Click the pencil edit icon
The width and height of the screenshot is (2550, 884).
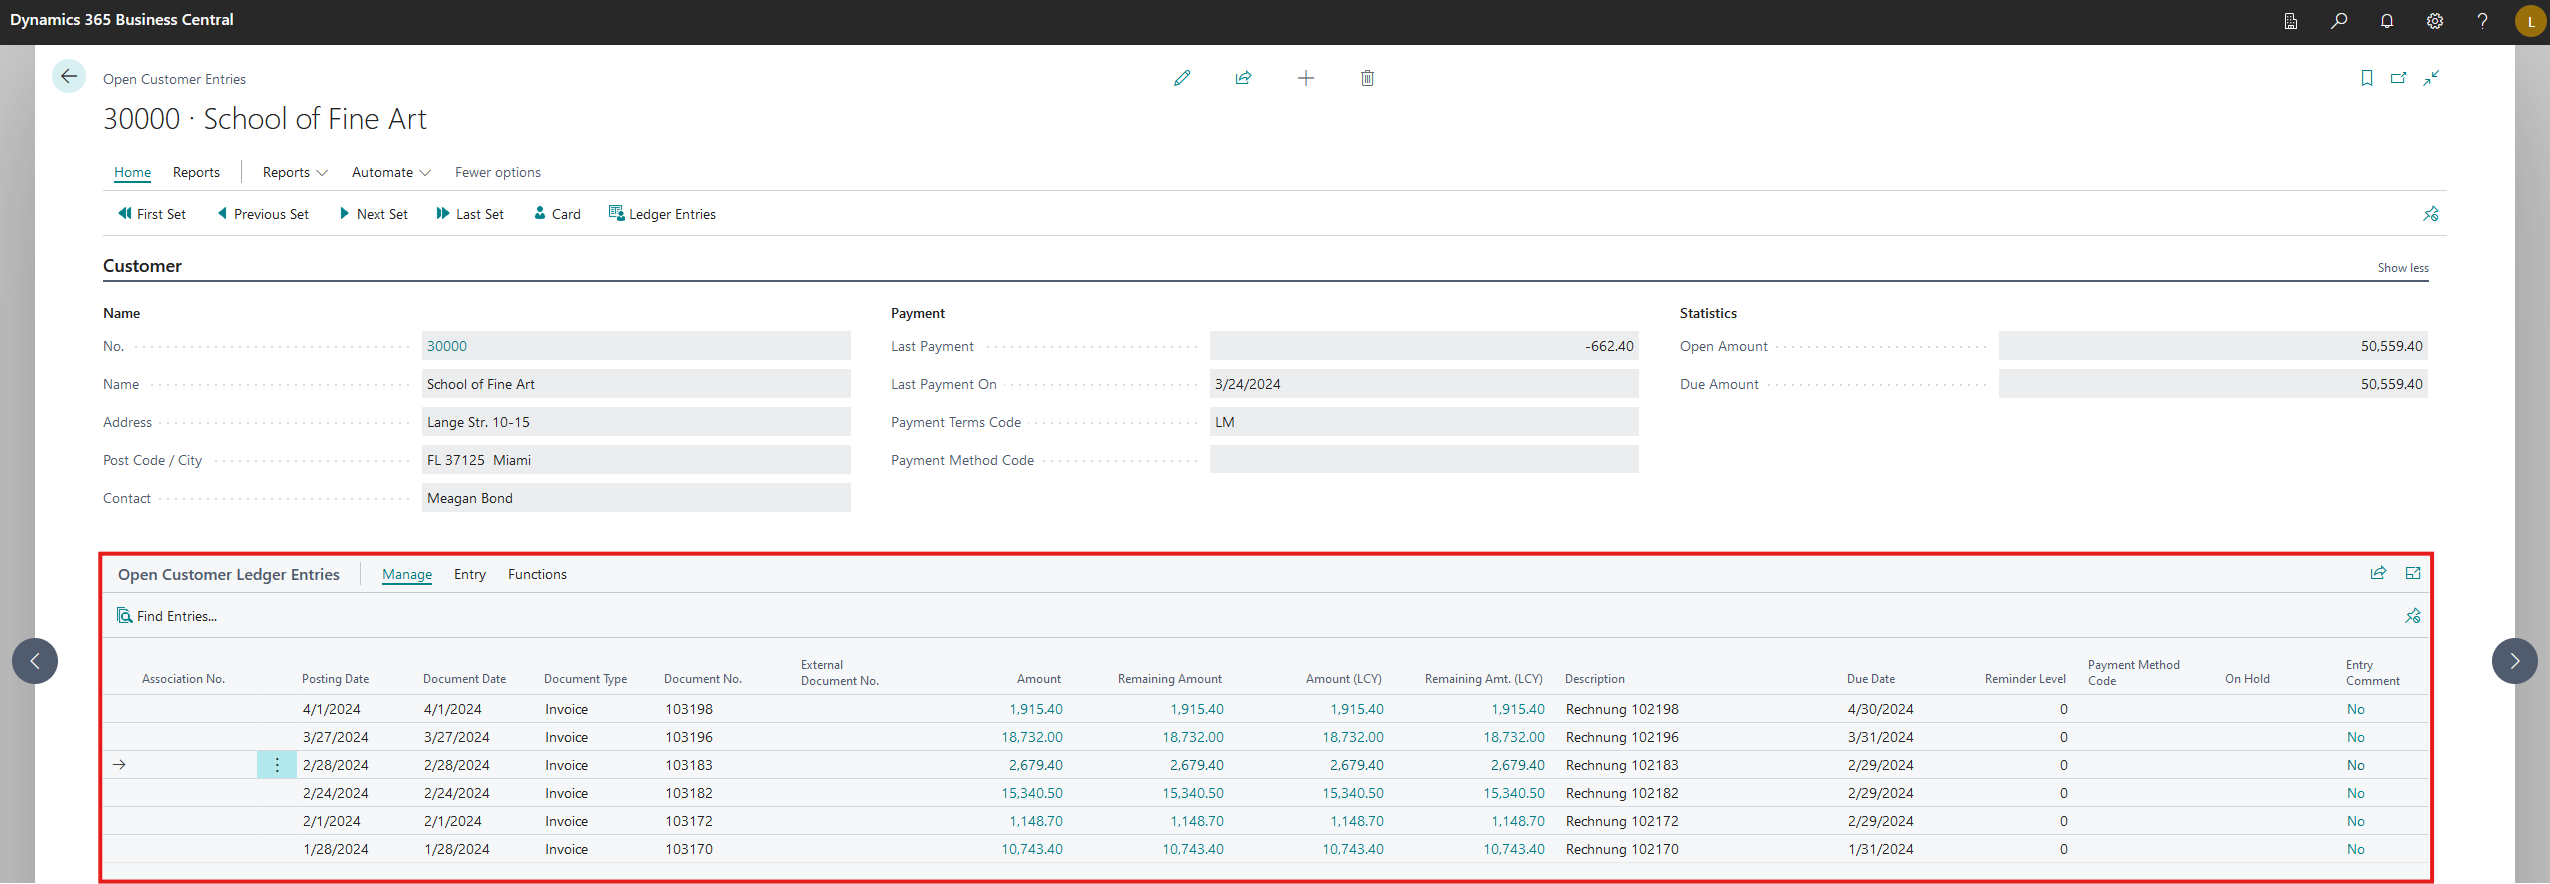click(1182, 78)
